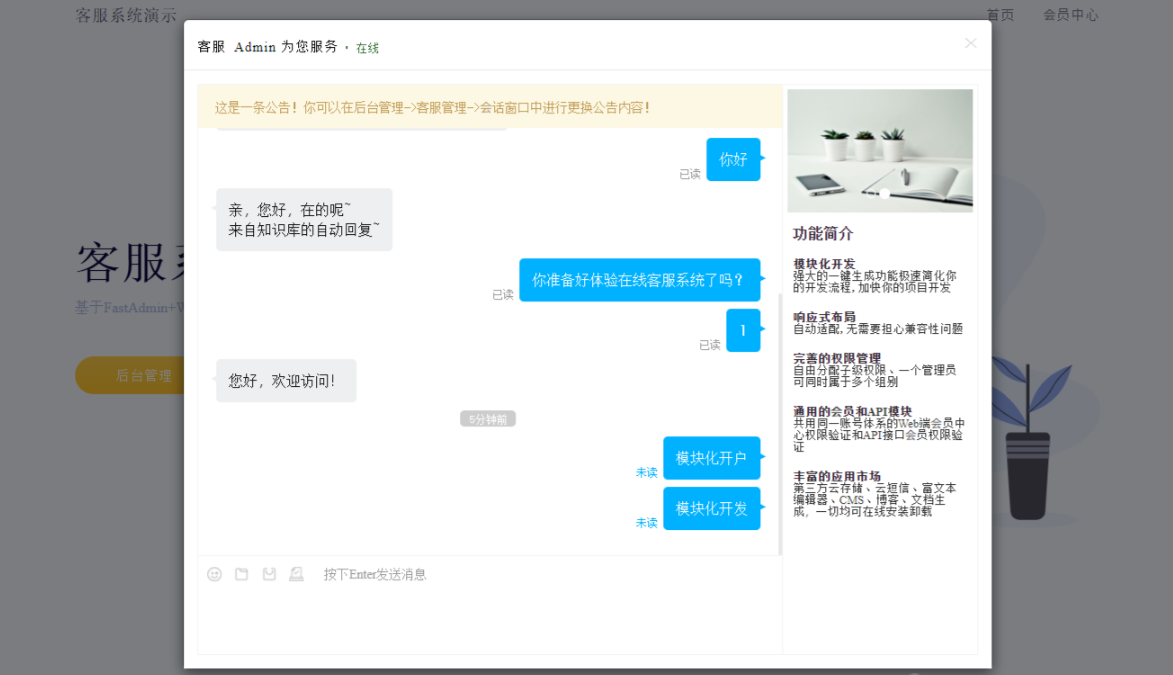Select the 您好，欢迎访问！ reply bubble
This screenshot has width=1173, height=675.
pos(285,381)
